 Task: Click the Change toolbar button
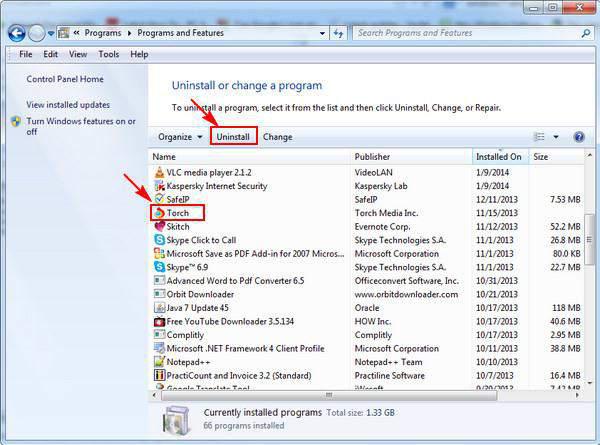coord(277,137)
